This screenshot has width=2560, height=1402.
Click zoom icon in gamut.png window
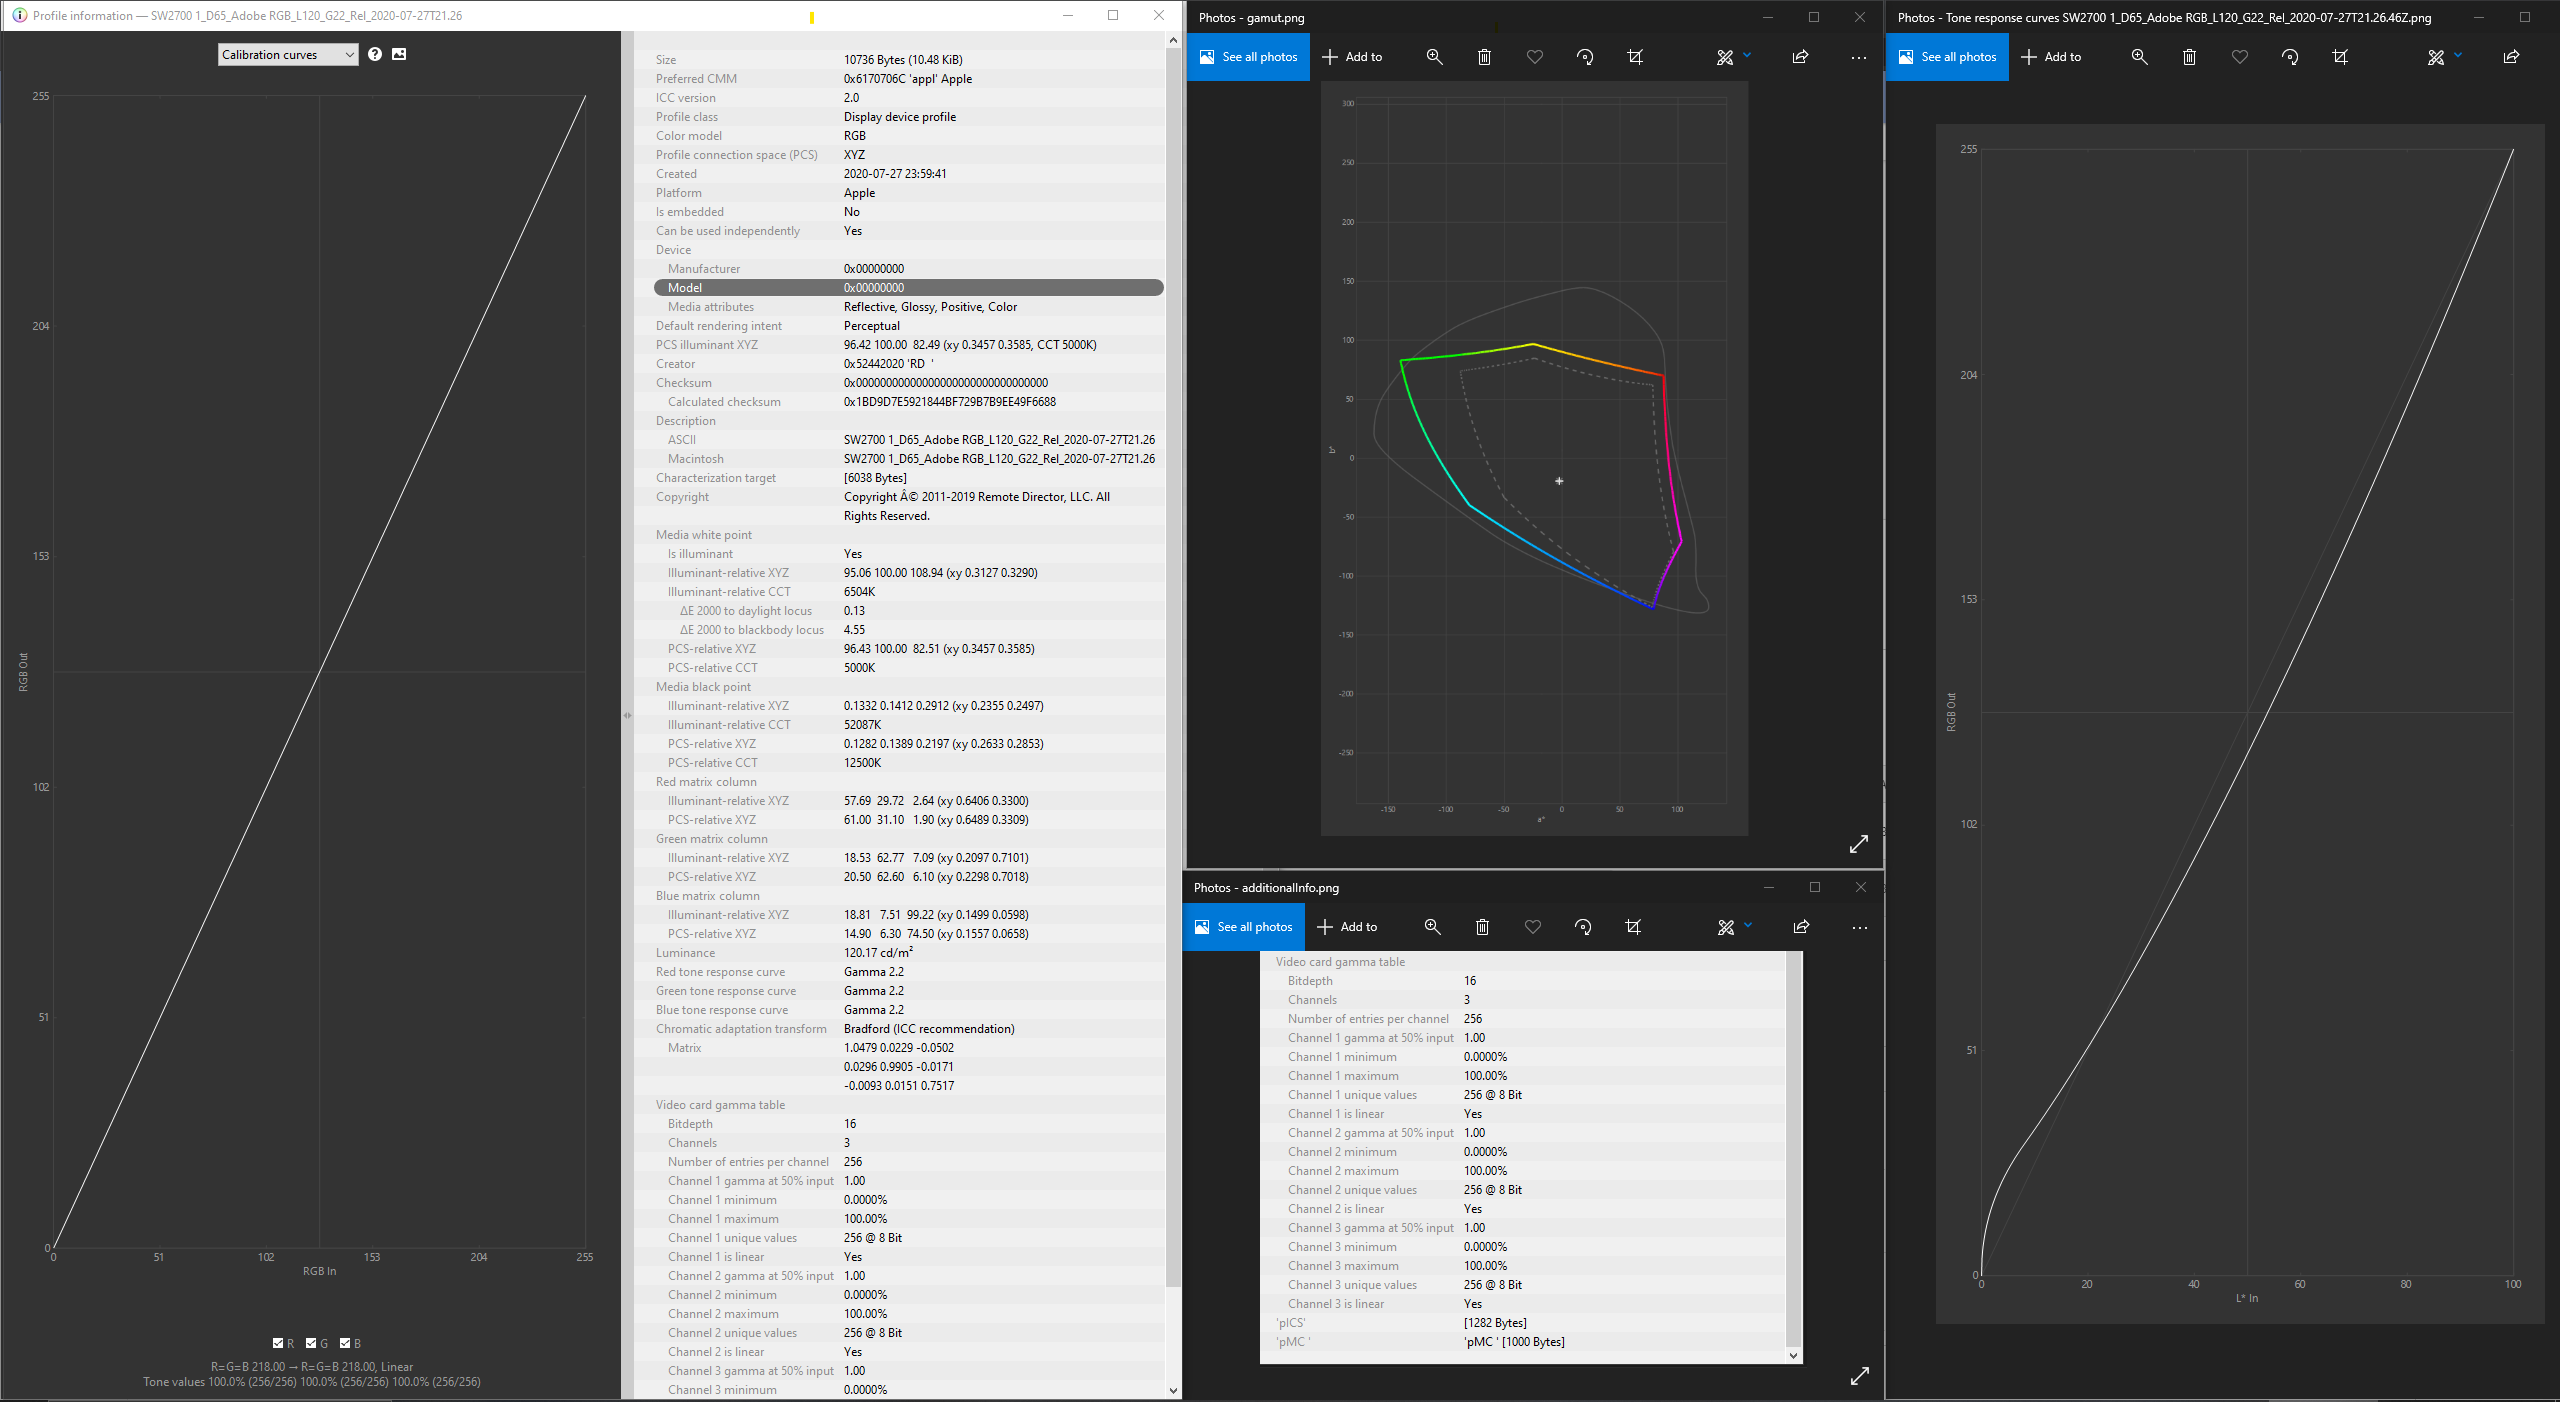[1434, 57]
